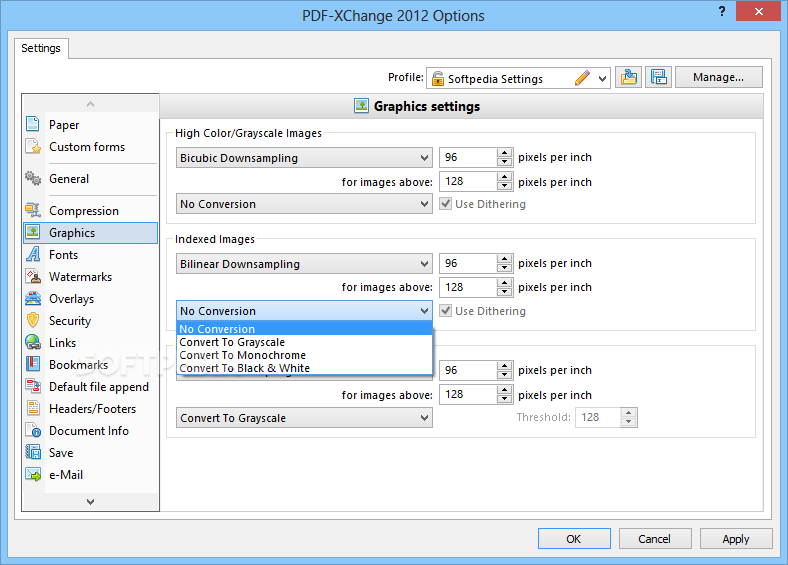This screenshot has height=565, width=788.
Task: Select the Settings tab
Action: pos(41,48)
